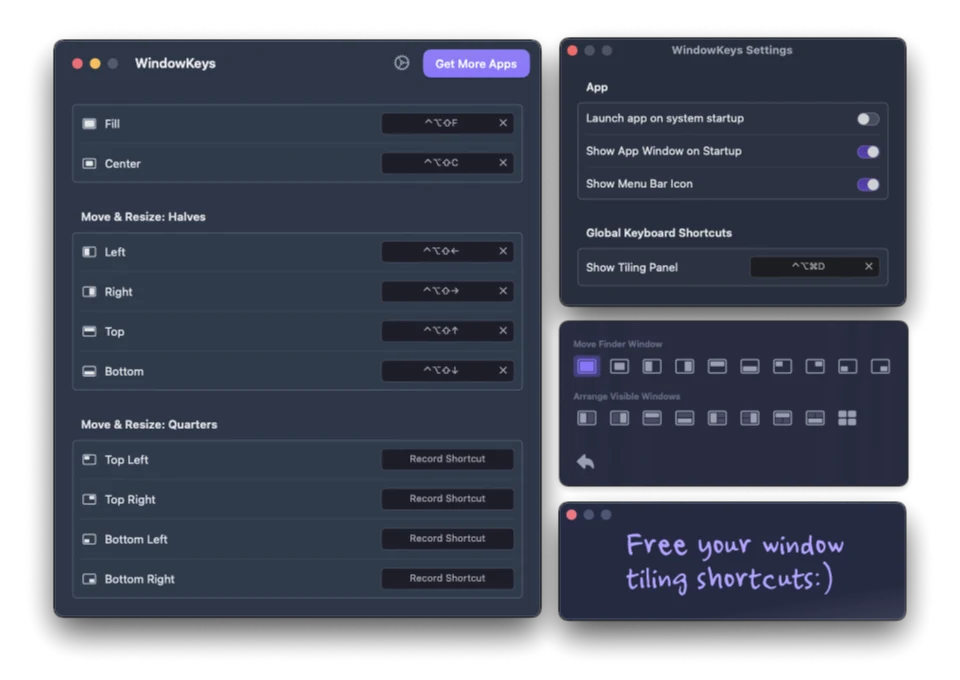Viewport: 960px width, 680px height.
Task: Click round icon left of Get More Apps
Action: click(x=402, y=63)
